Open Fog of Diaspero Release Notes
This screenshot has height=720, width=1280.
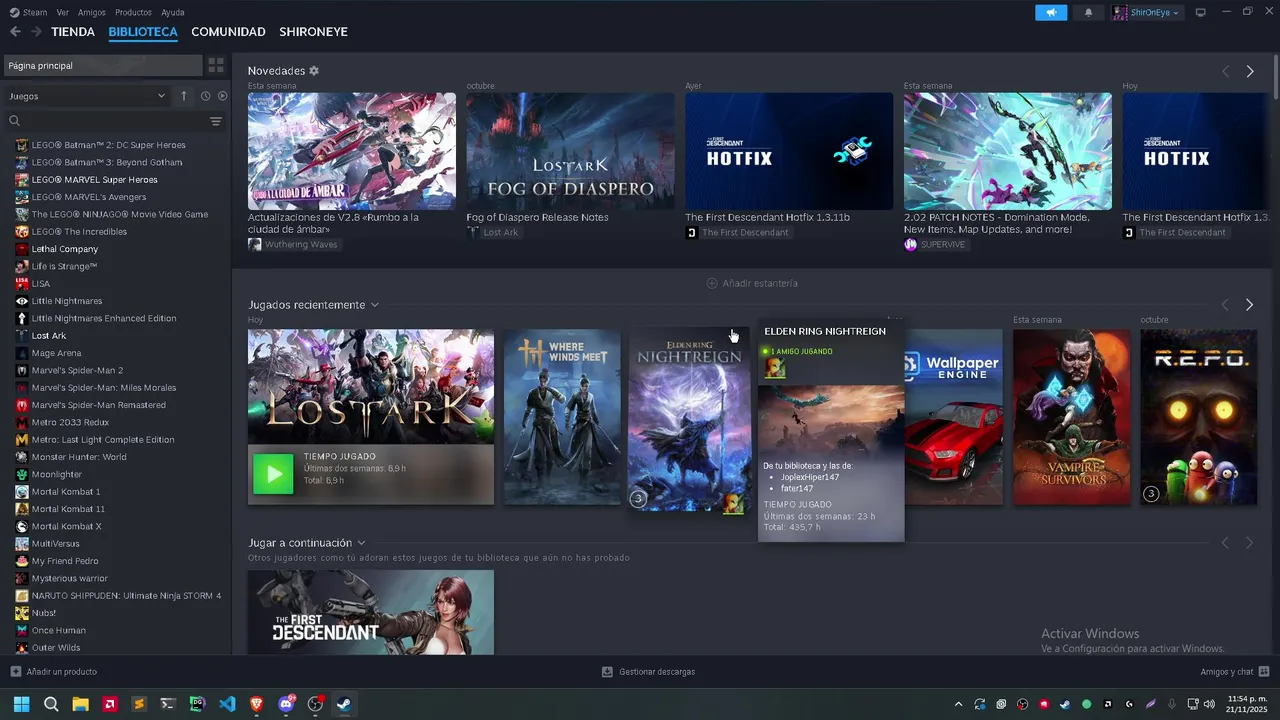[537, 217]
